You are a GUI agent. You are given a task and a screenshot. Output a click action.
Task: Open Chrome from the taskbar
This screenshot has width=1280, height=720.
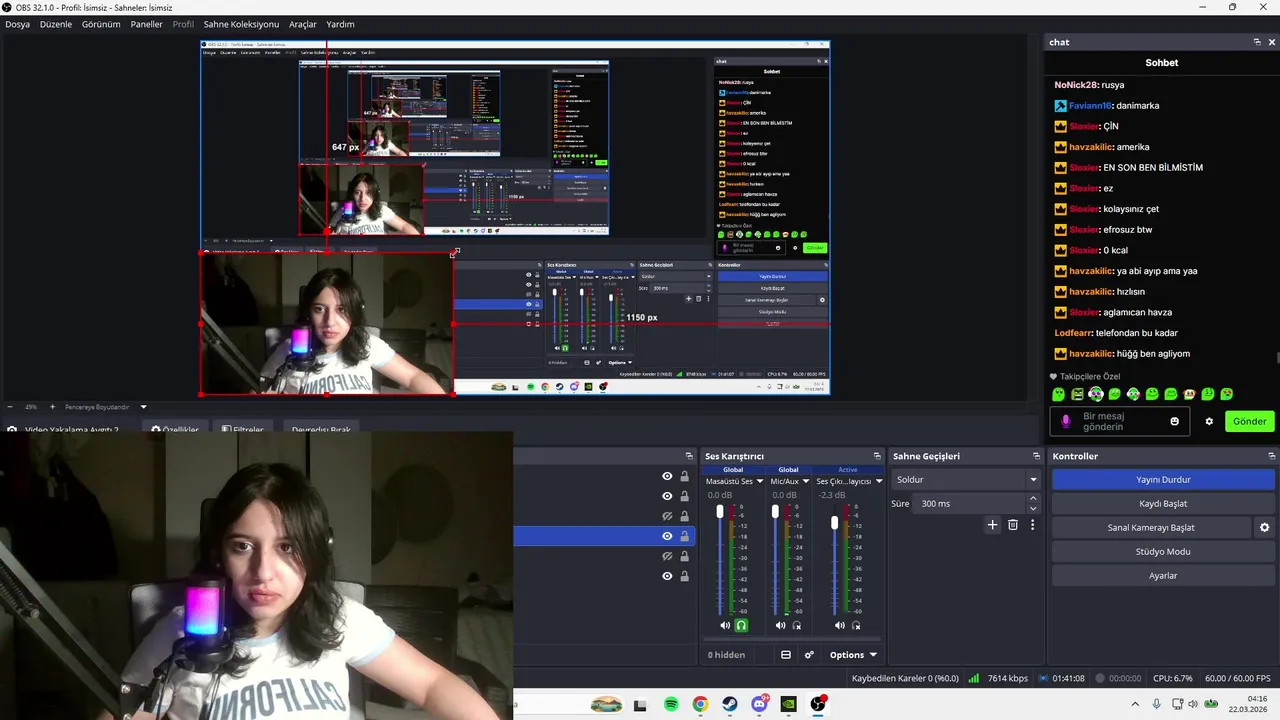[700, 705]
